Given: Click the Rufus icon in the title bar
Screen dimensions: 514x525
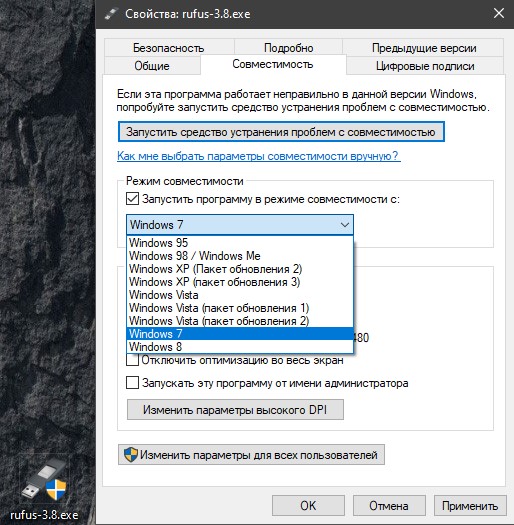Looking at the screenshot, I should tap(112, 14).
